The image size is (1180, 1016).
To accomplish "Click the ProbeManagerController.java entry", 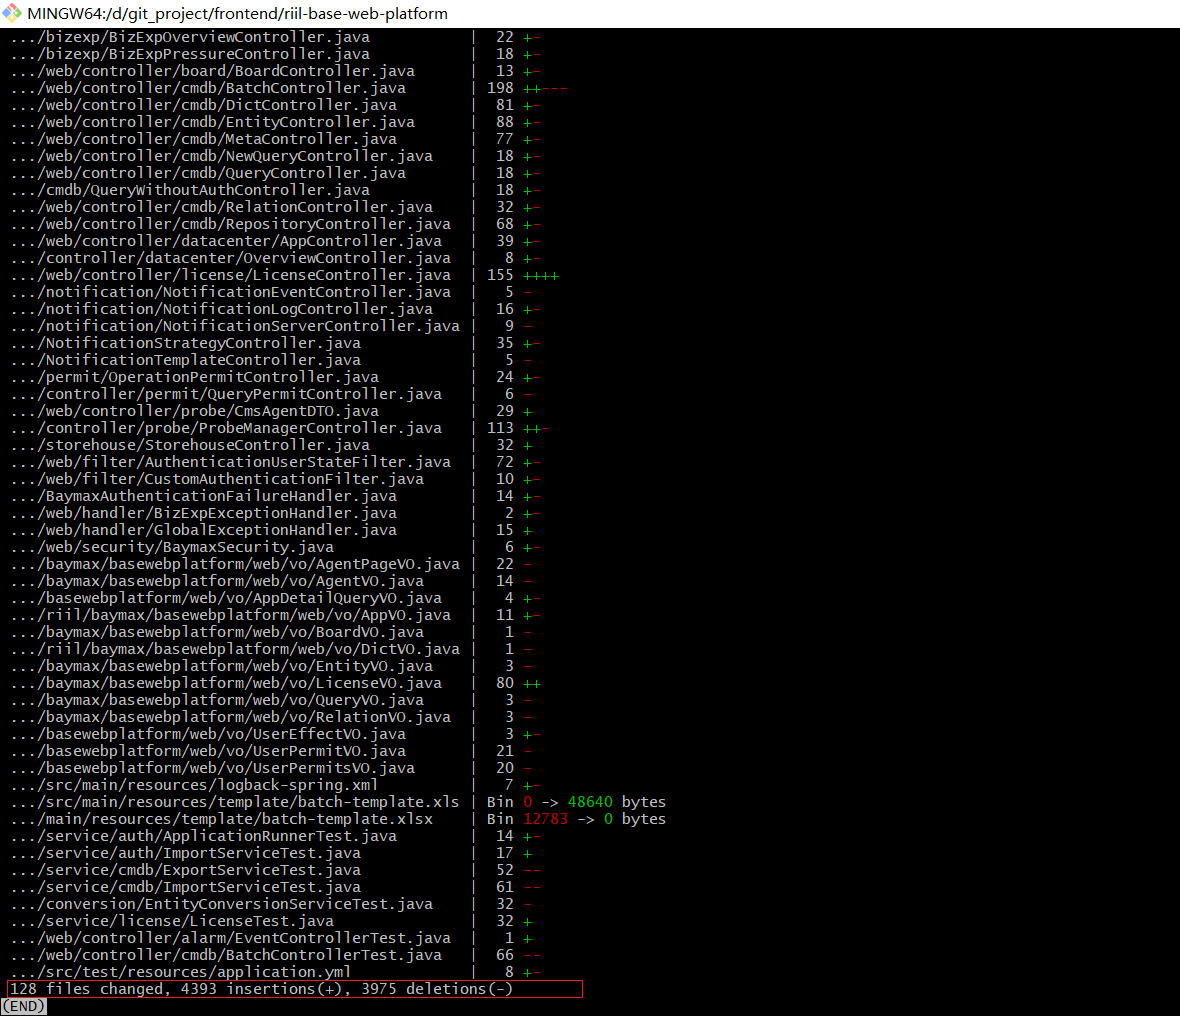I will coord(226,428).
